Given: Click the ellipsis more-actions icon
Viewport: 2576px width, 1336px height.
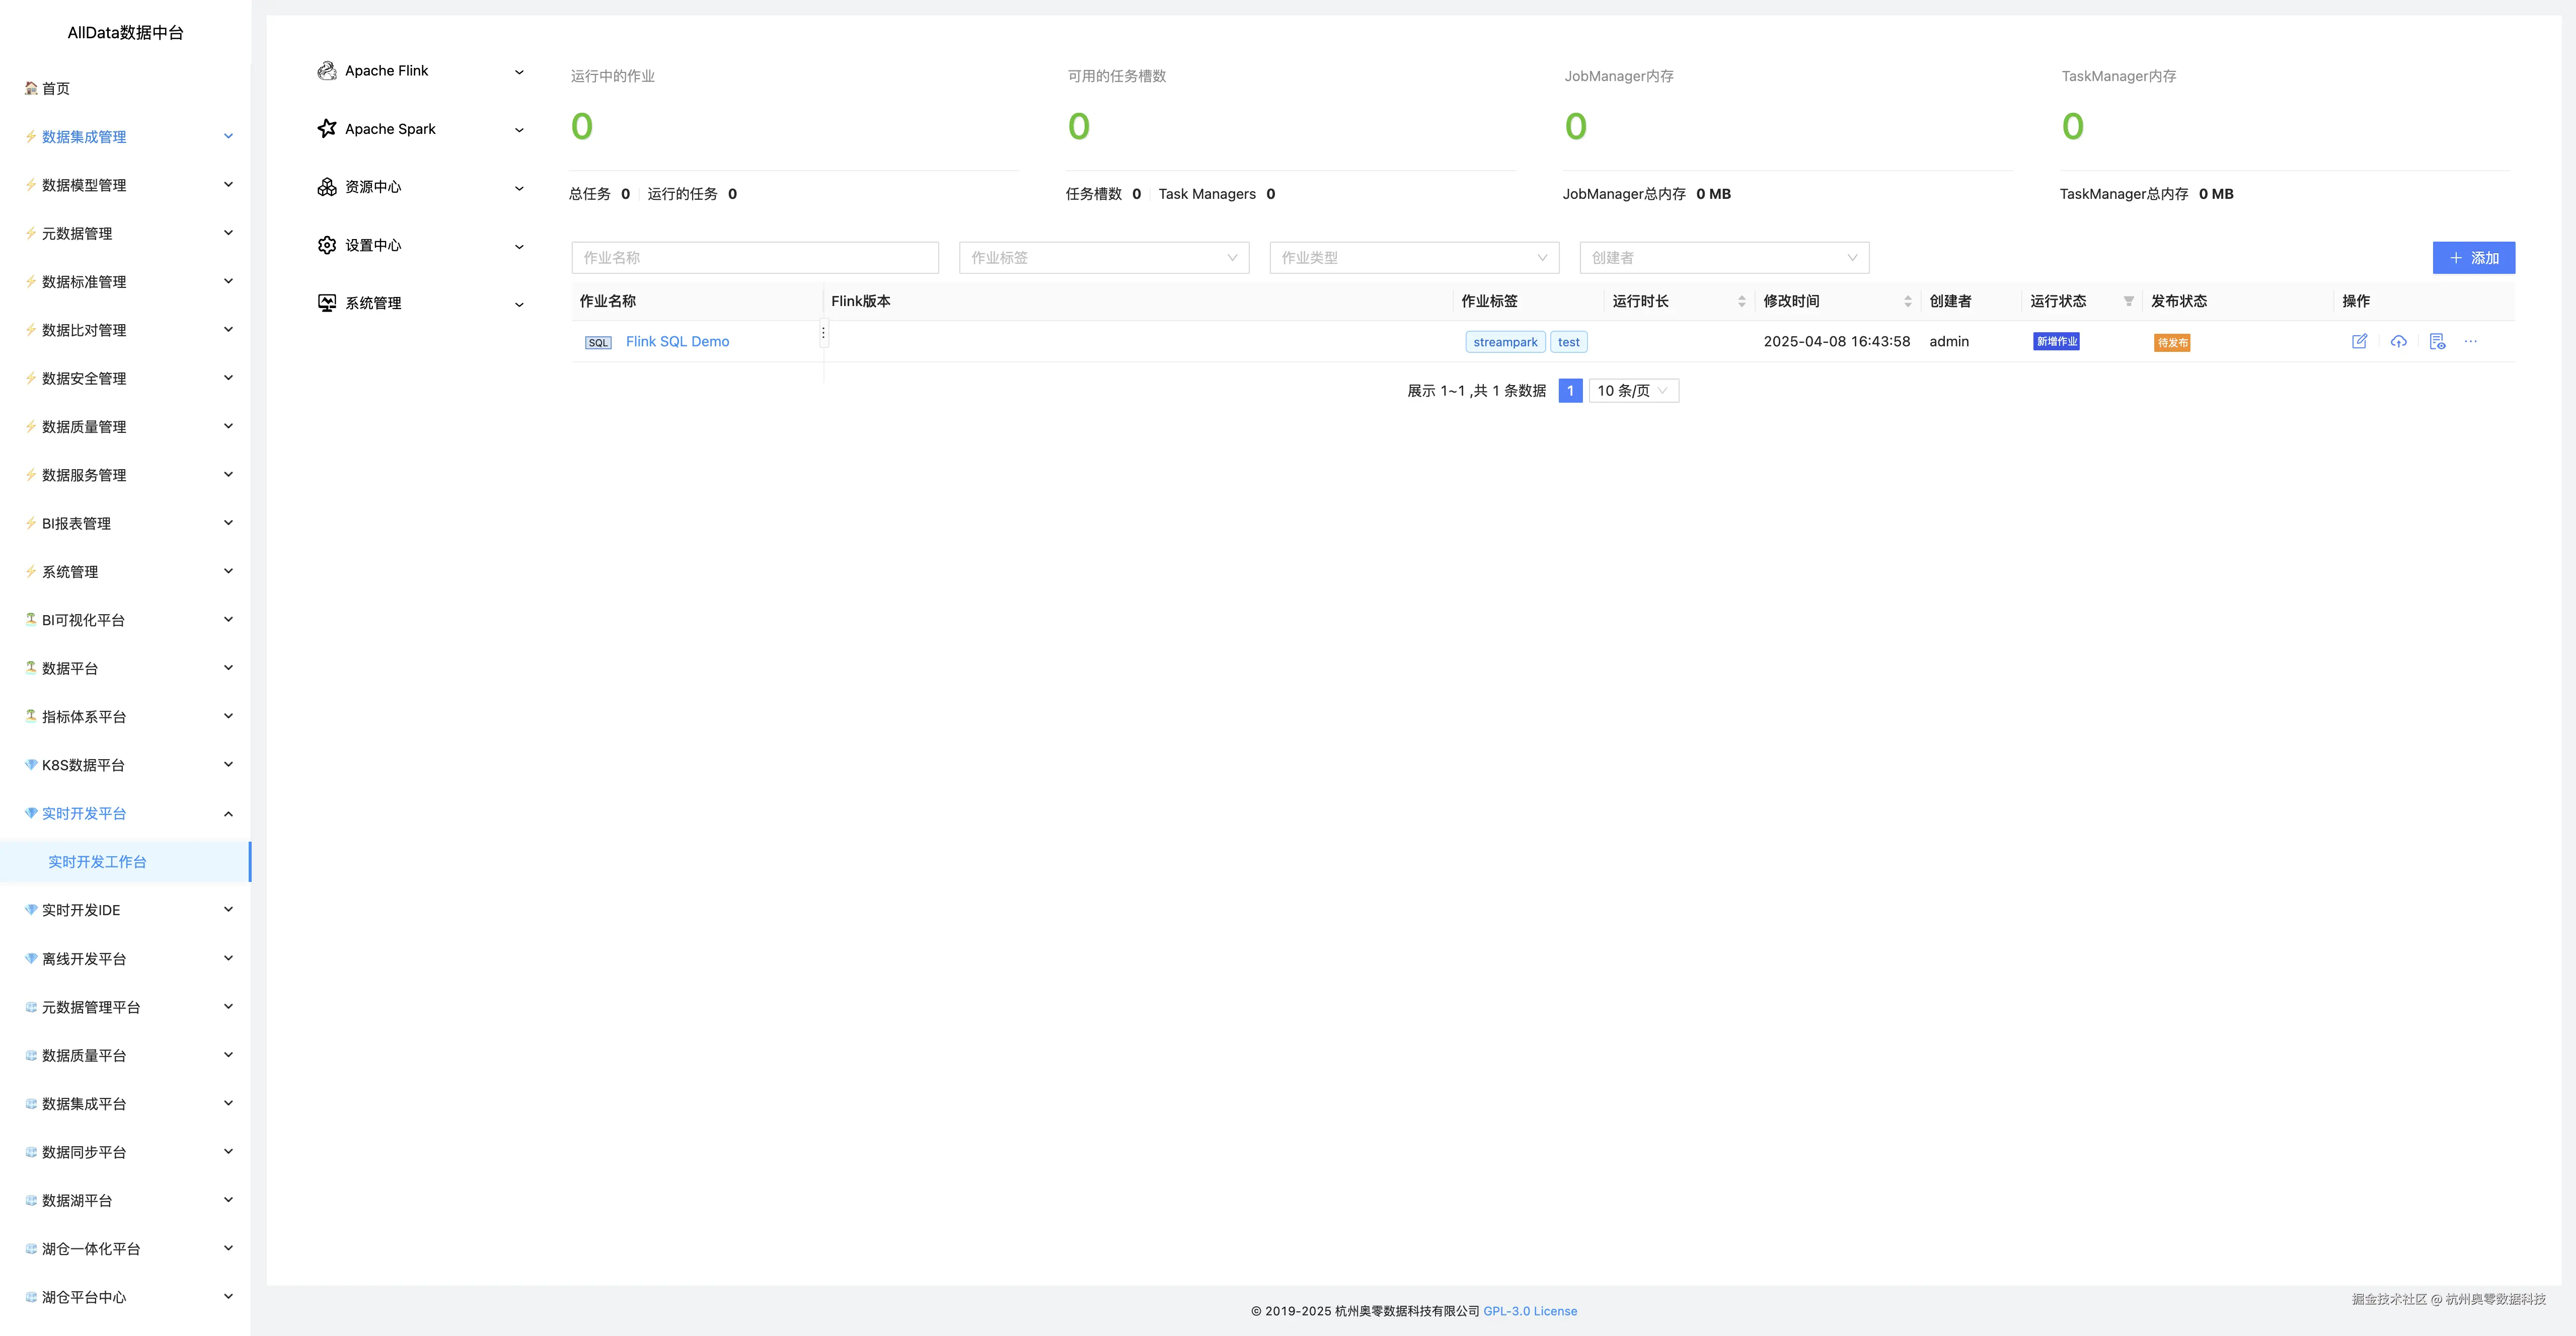Looking at the screenshot, I should coord(2471,341).
